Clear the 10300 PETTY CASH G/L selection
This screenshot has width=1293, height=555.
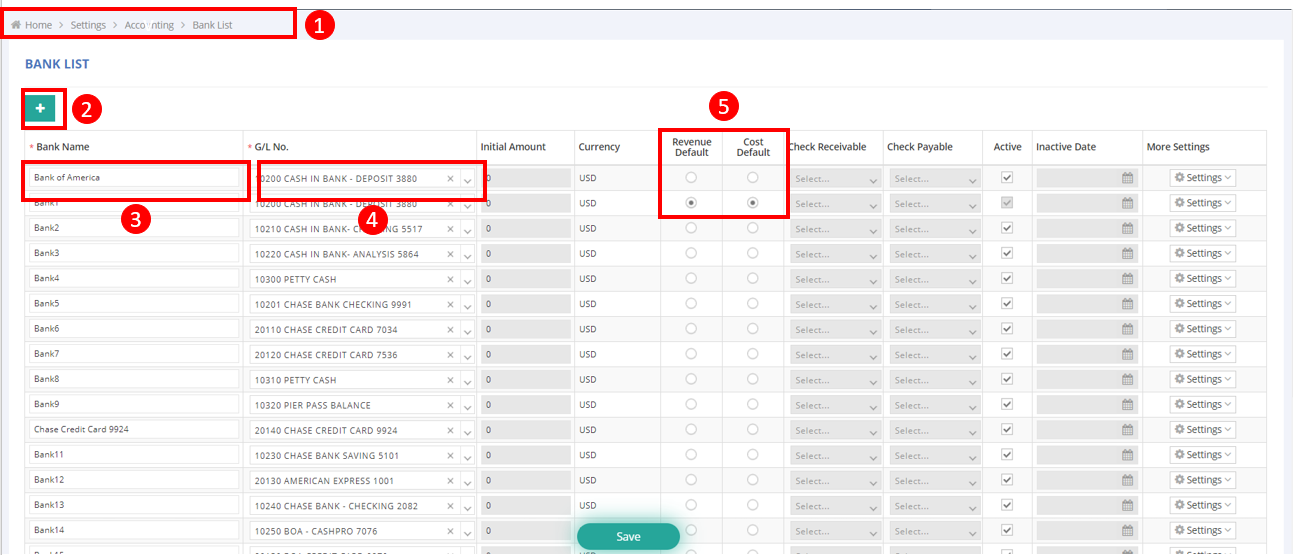(450, 280)
